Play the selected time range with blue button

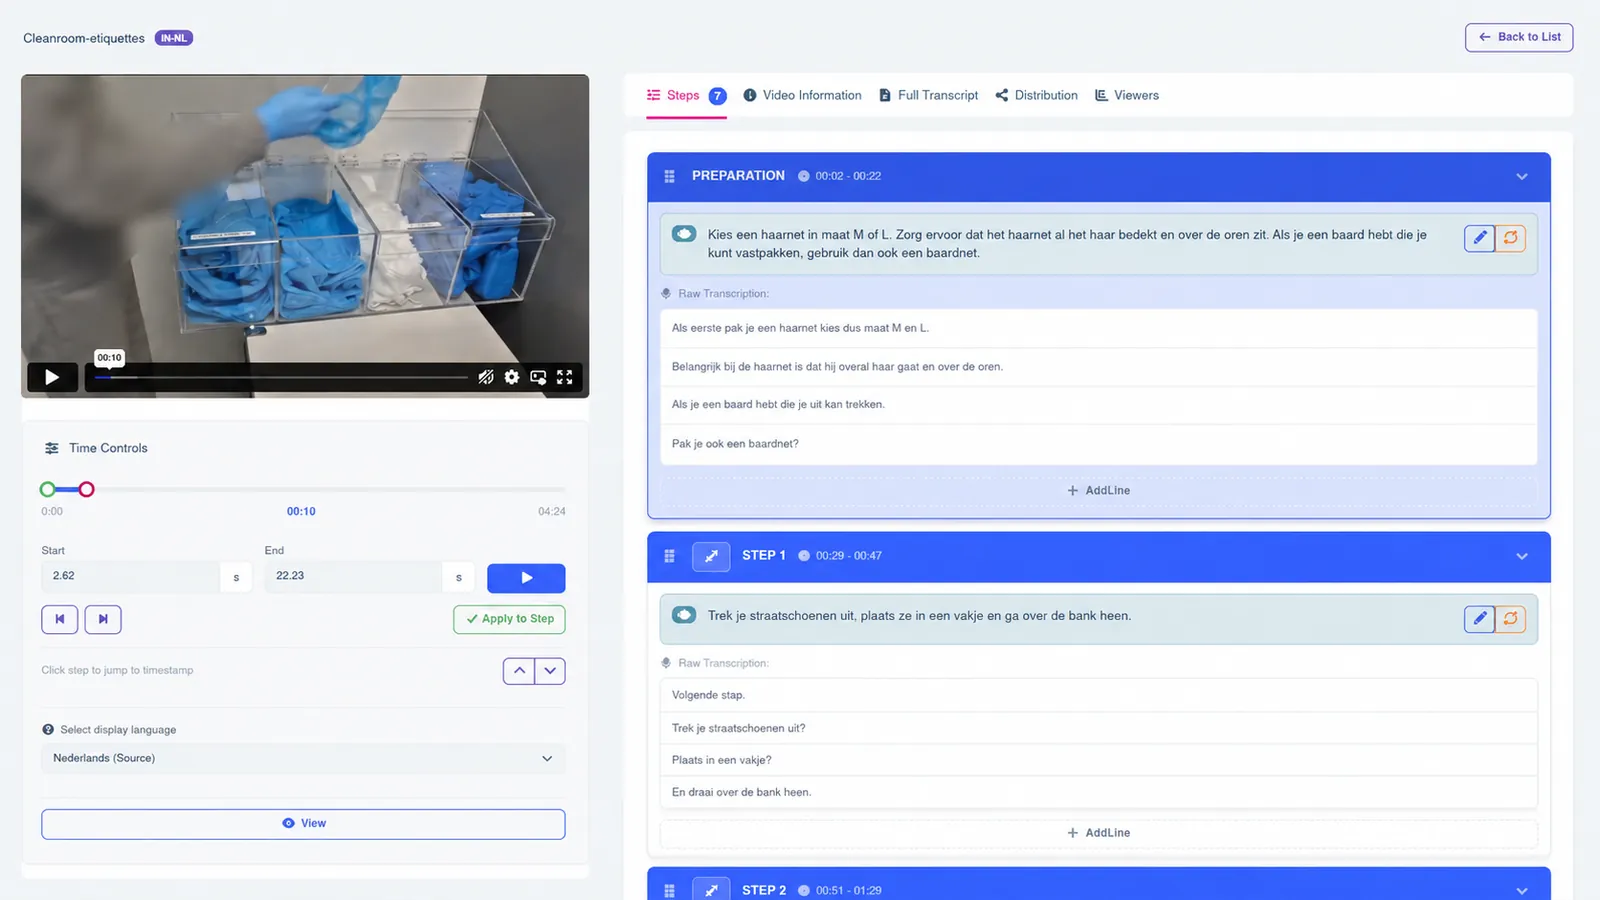tap(526, 578)
